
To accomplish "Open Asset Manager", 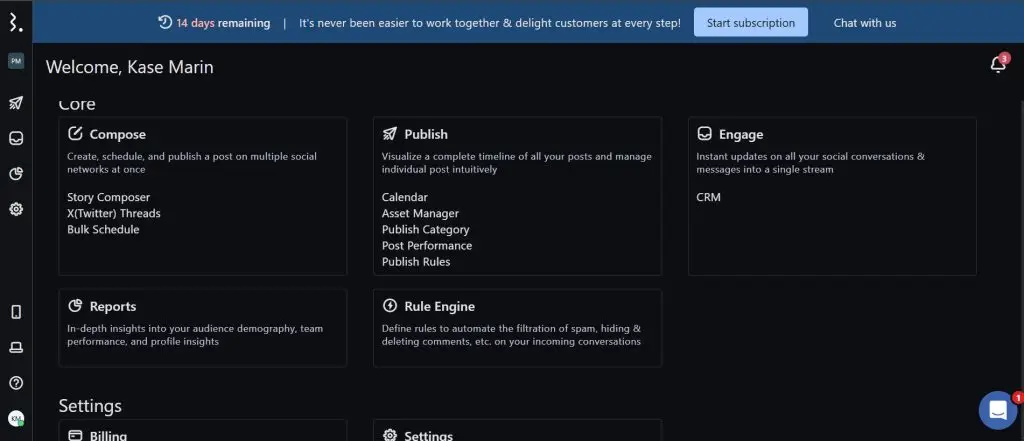I will pos(421,214).
